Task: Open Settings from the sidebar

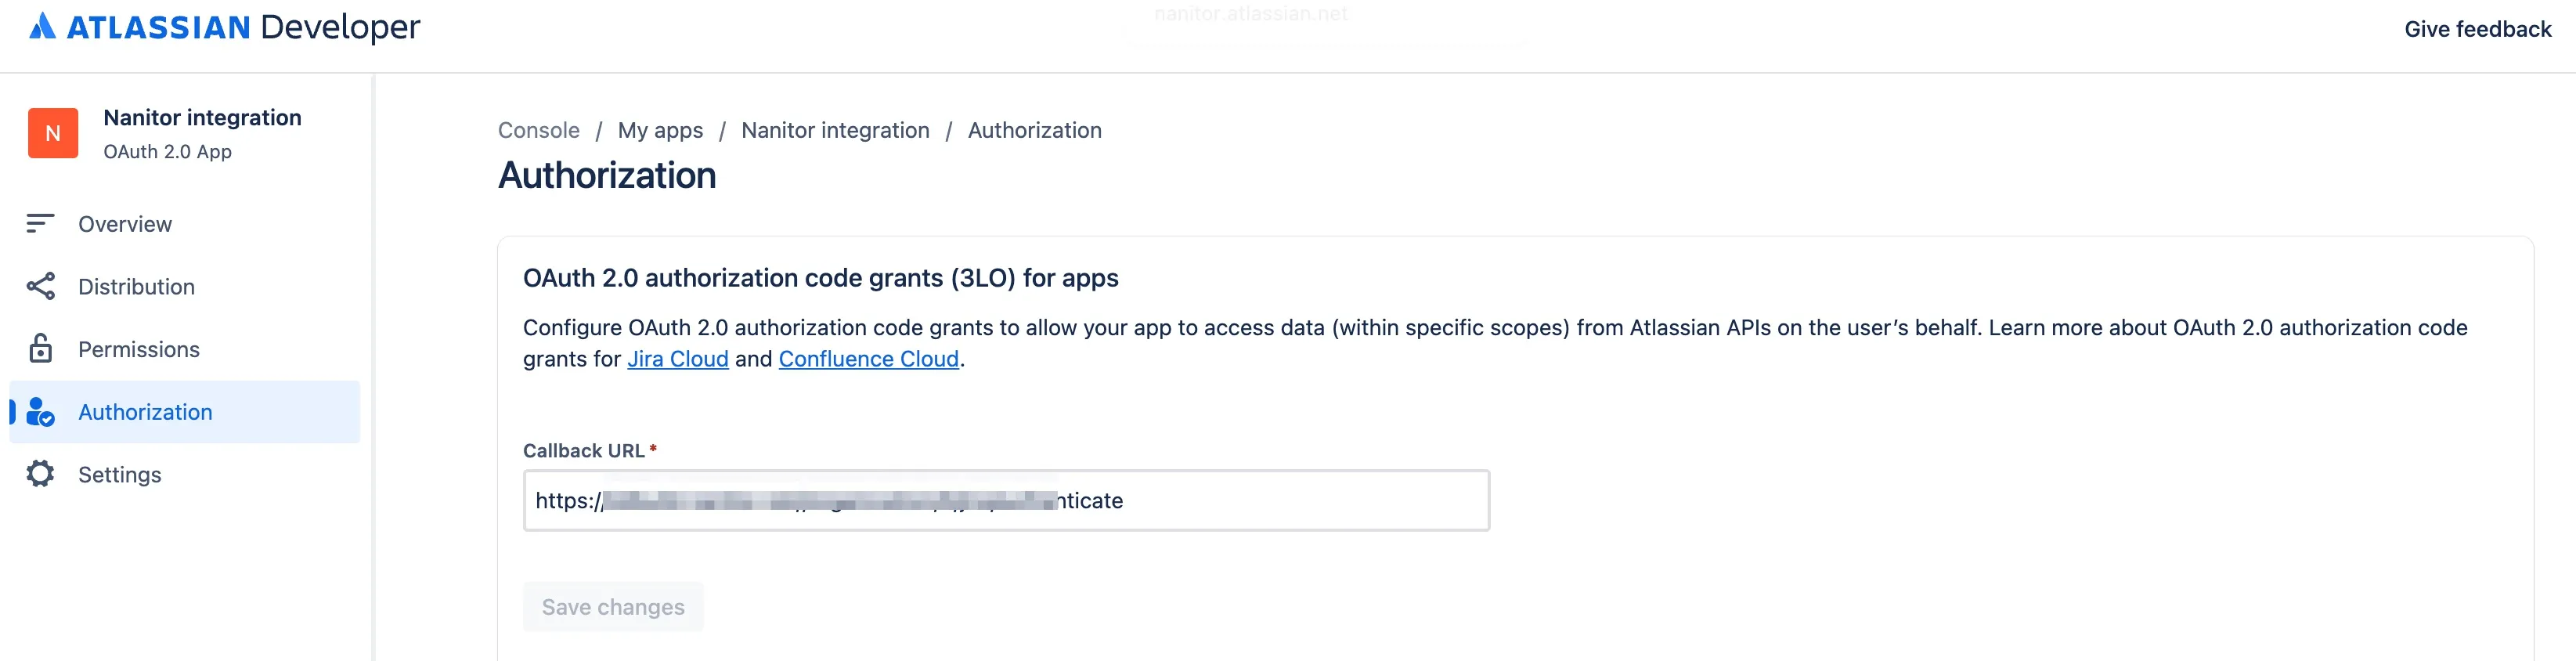Action: [x=120, y=474]
